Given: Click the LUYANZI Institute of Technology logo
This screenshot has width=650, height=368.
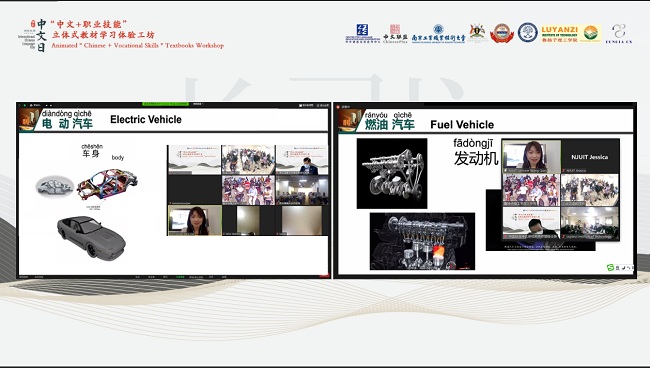Looking at the screenshot, I should coord(571,34).
